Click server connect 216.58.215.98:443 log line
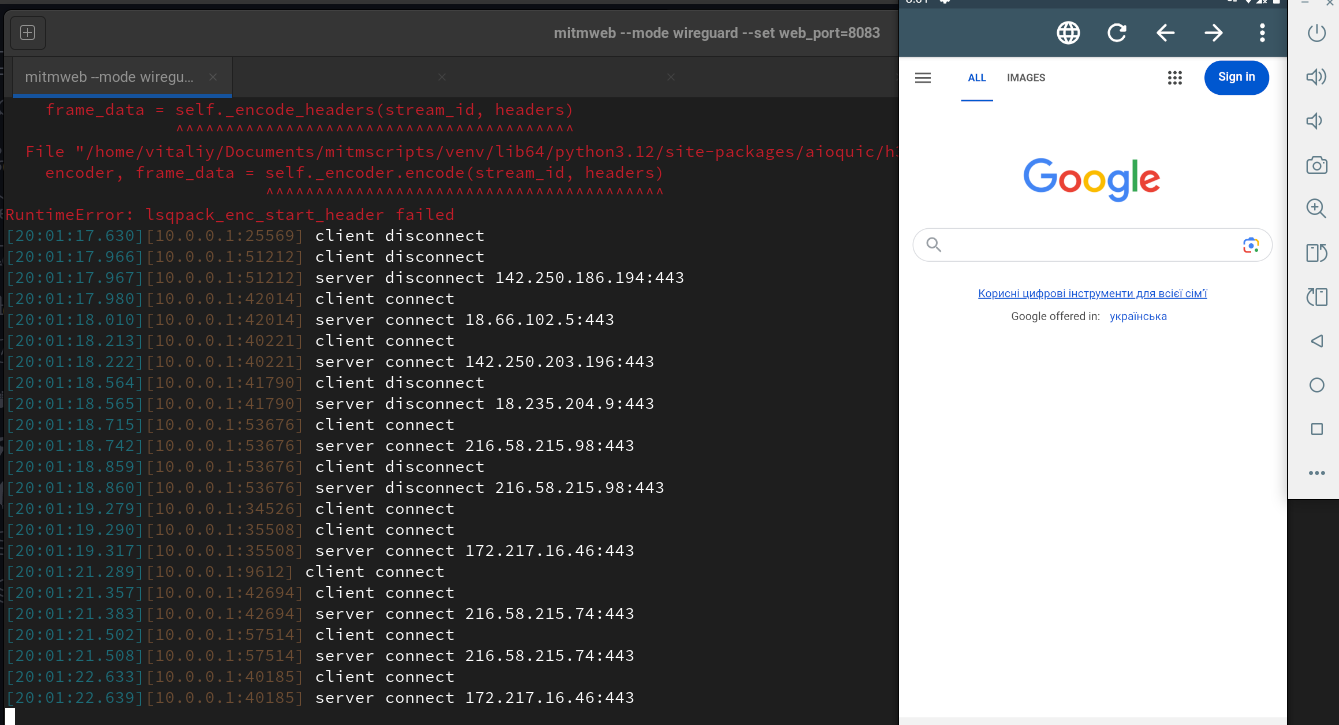Image resolution: width=1339 pixels, height=725 pixels. coord(320,446)
